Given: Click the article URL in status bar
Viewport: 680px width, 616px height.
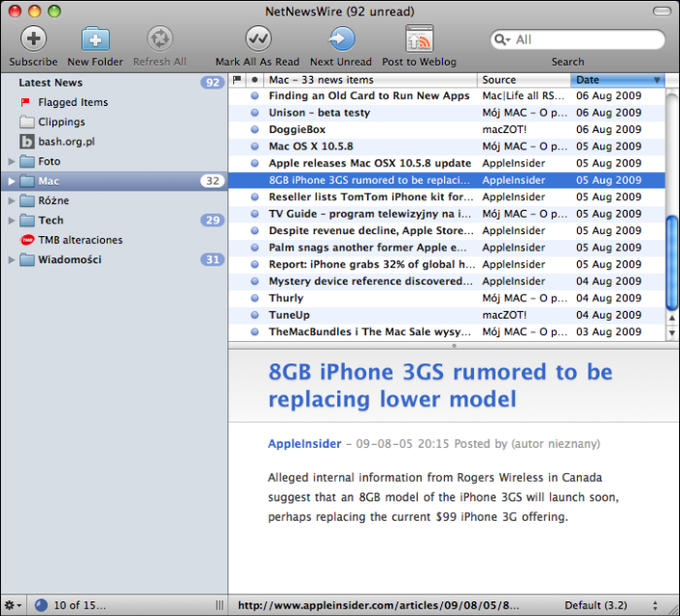Looking at the screenshot, I should (378, 605).
